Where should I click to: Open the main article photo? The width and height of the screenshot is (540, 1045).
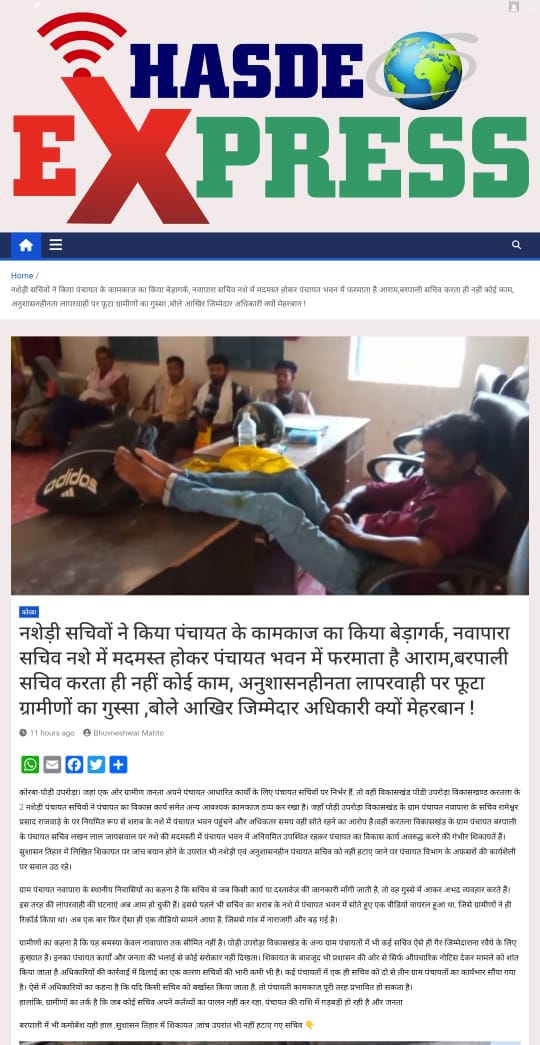(x=270, y=465)
